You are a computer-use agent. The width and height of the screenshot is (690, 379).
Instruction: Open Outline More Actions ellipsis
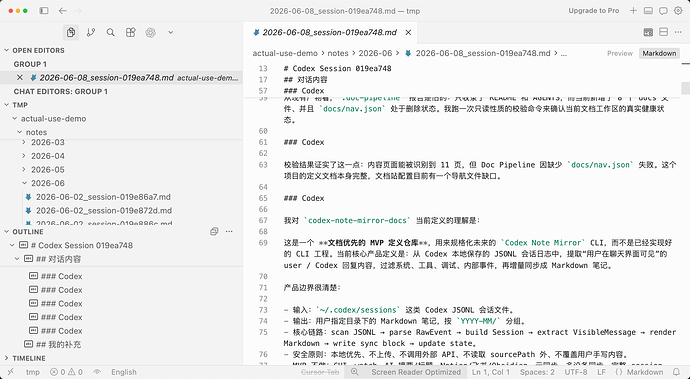pyautogui.click(x=229, y=232)
